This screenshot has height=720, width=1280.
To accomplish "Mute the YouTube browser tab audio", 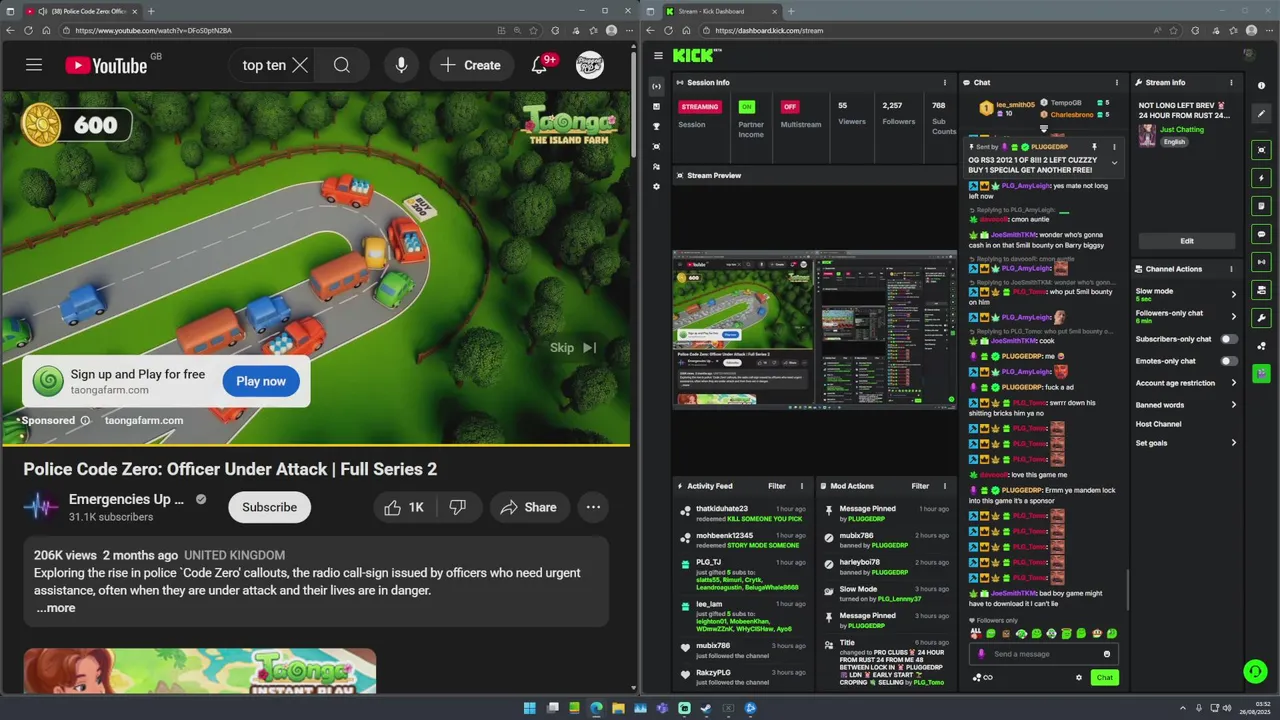I will pos(43,11).
